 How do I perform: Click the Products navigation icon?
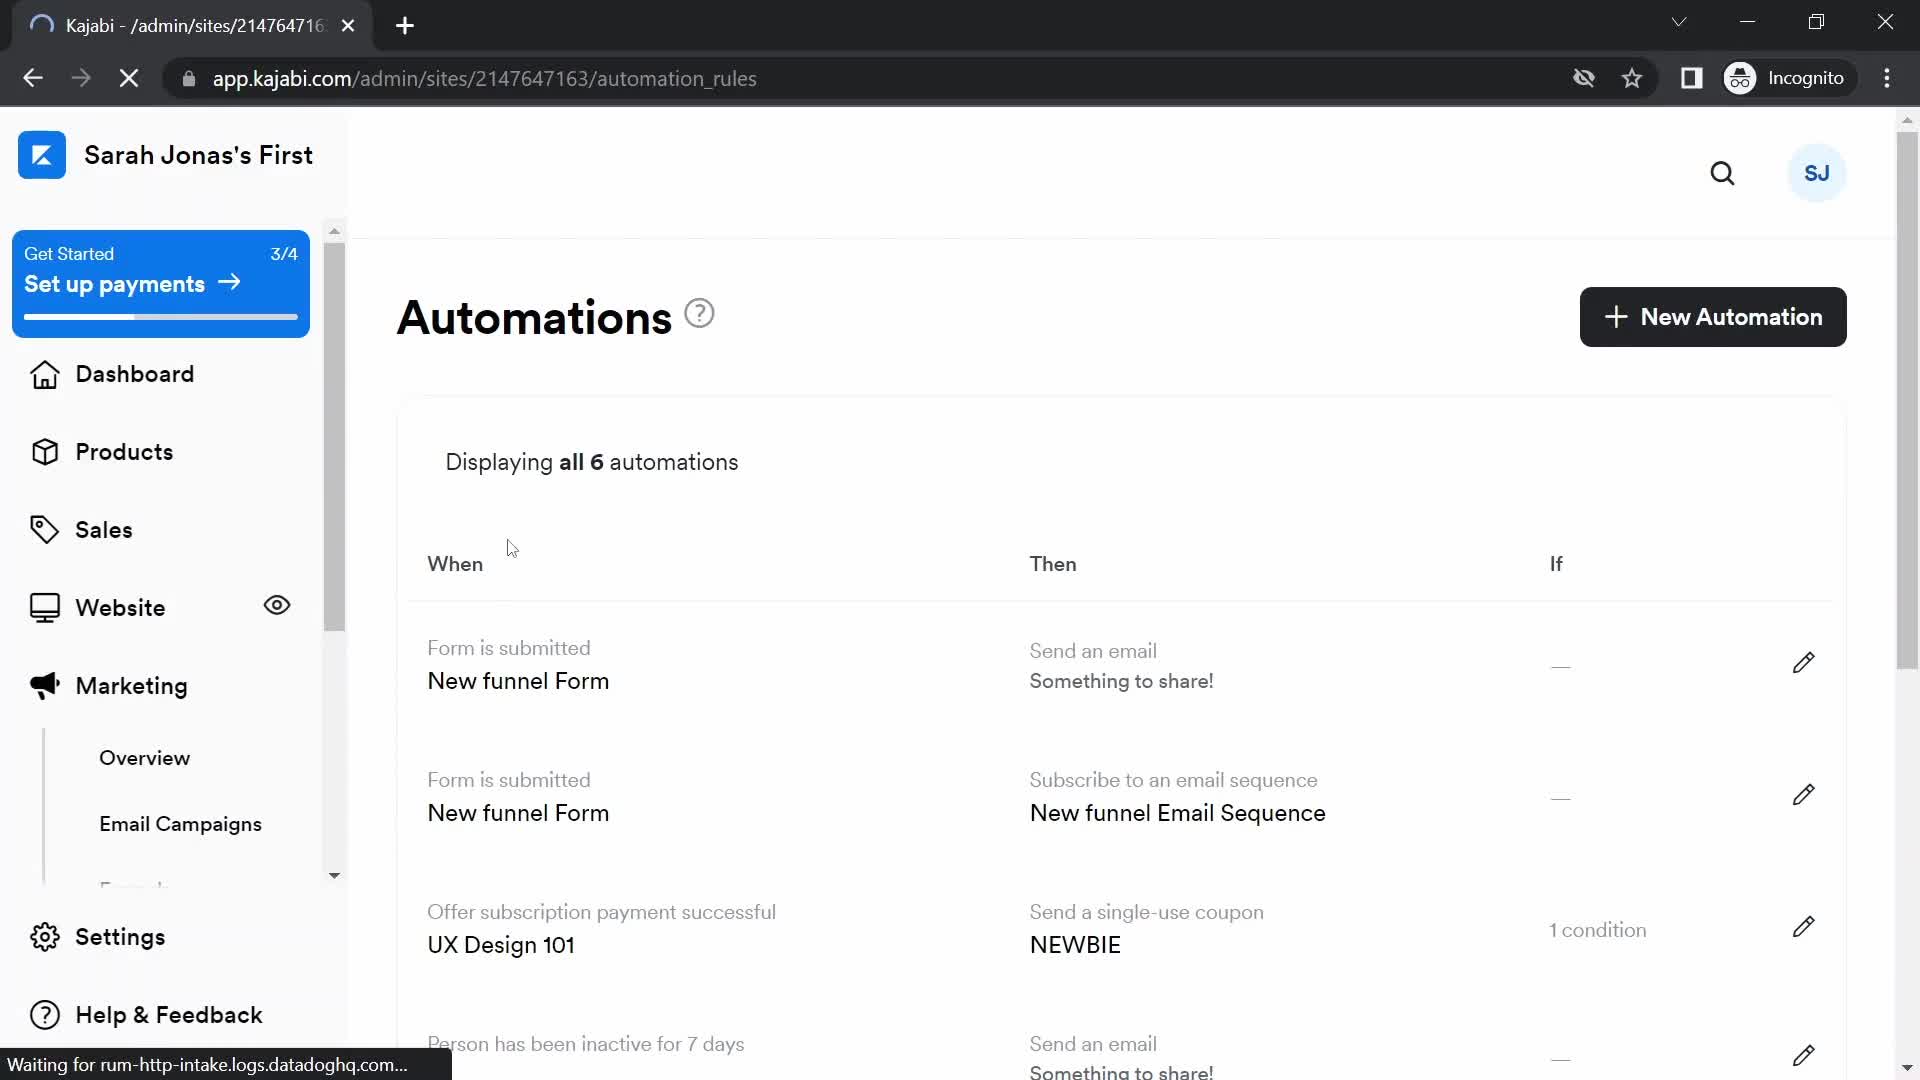tap(44, 452)
